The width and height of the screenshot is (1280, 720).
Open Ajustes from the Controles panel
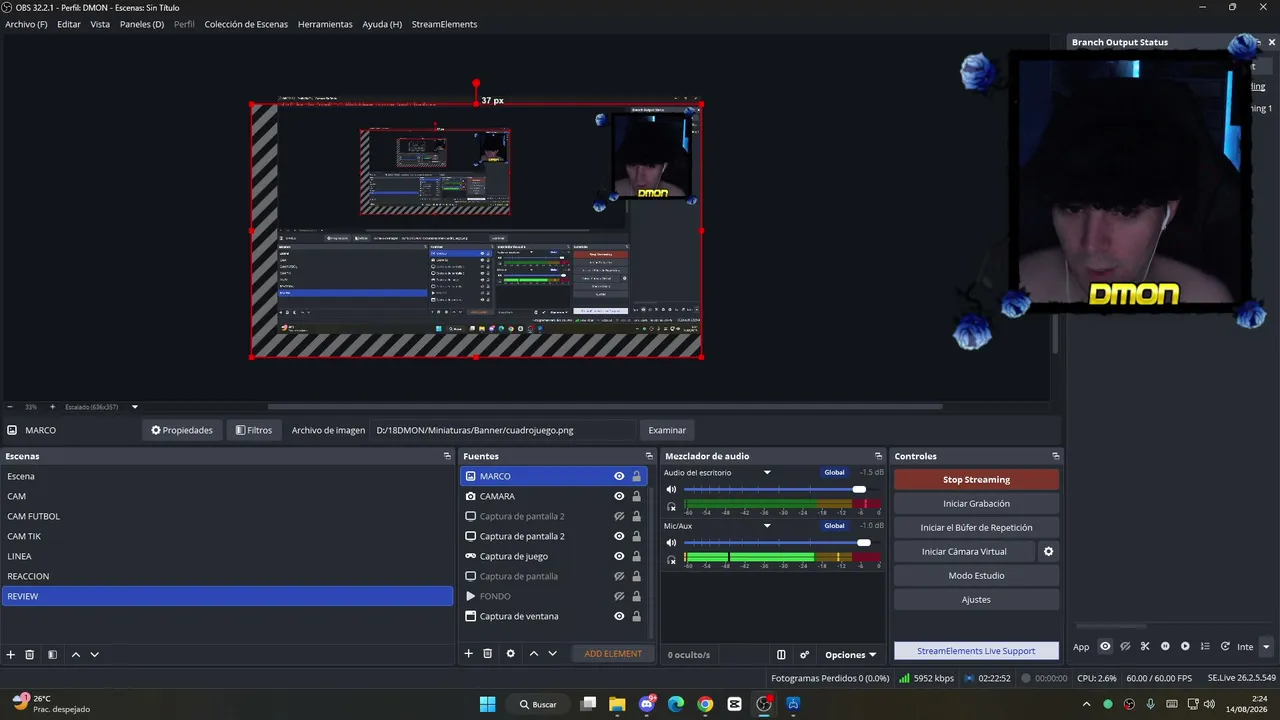[976, 600]
